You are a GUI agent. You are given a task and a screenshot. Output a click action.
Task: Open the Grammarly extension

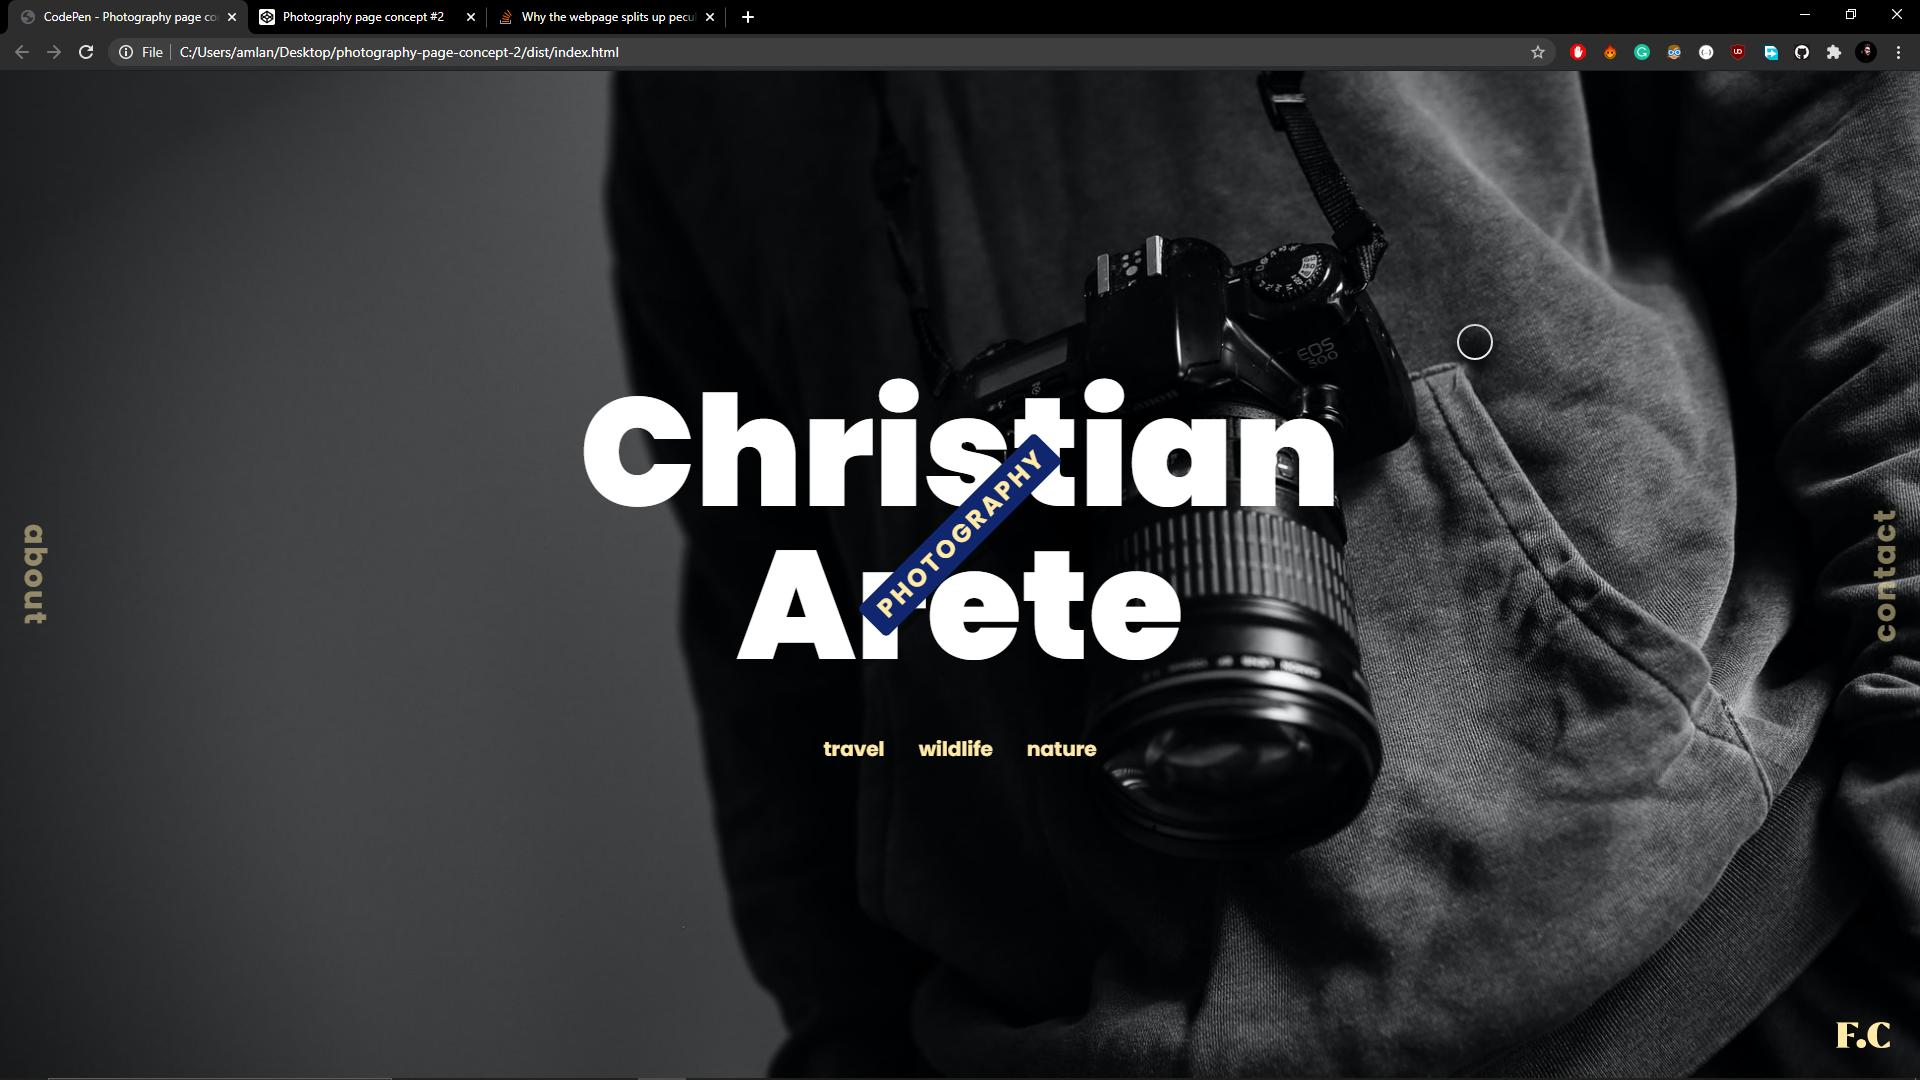click(1642, 52)
